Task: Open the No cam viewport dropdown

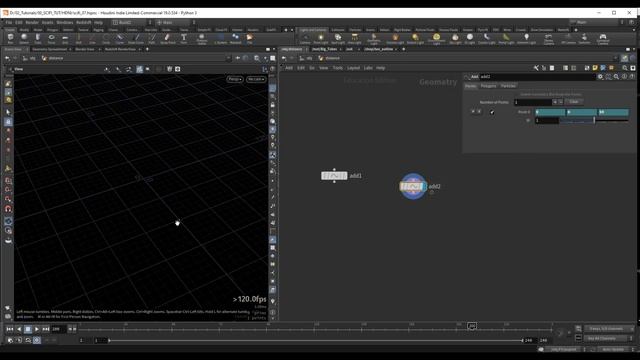Action: click(x=256, y=79)
